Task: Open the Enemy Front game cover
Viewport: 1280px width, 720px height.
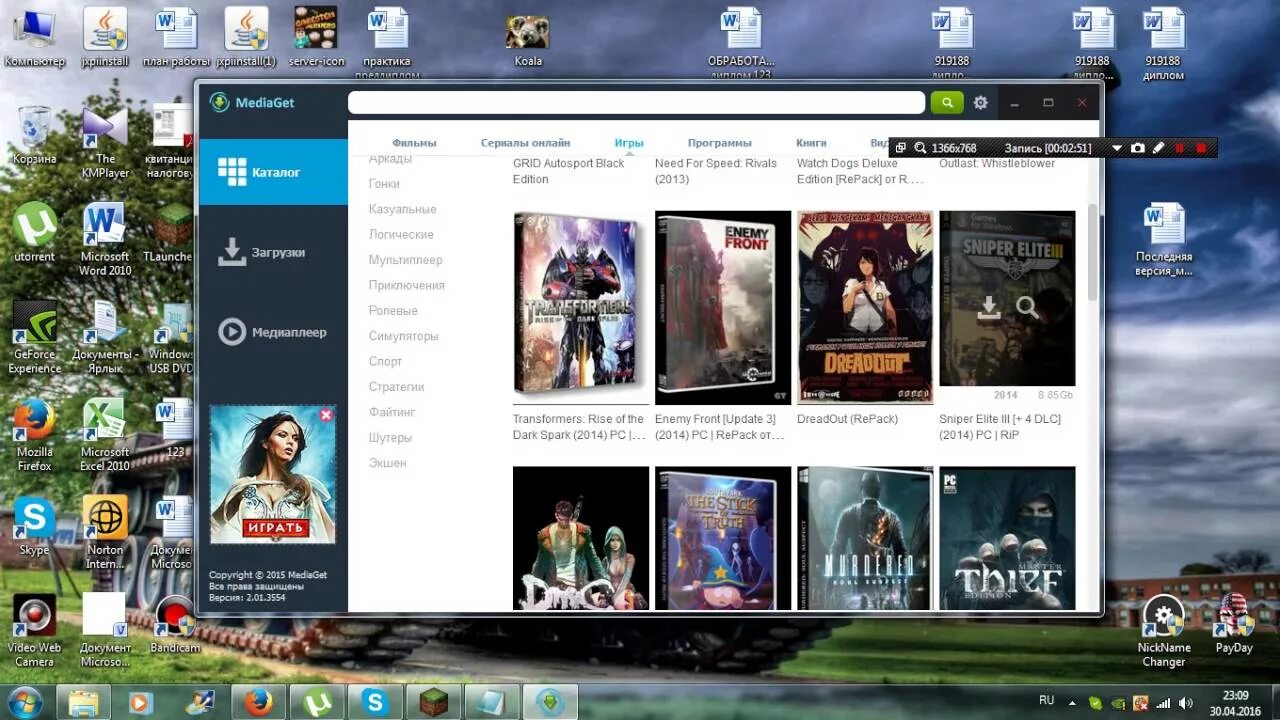Action: click(x=723, y=306)
